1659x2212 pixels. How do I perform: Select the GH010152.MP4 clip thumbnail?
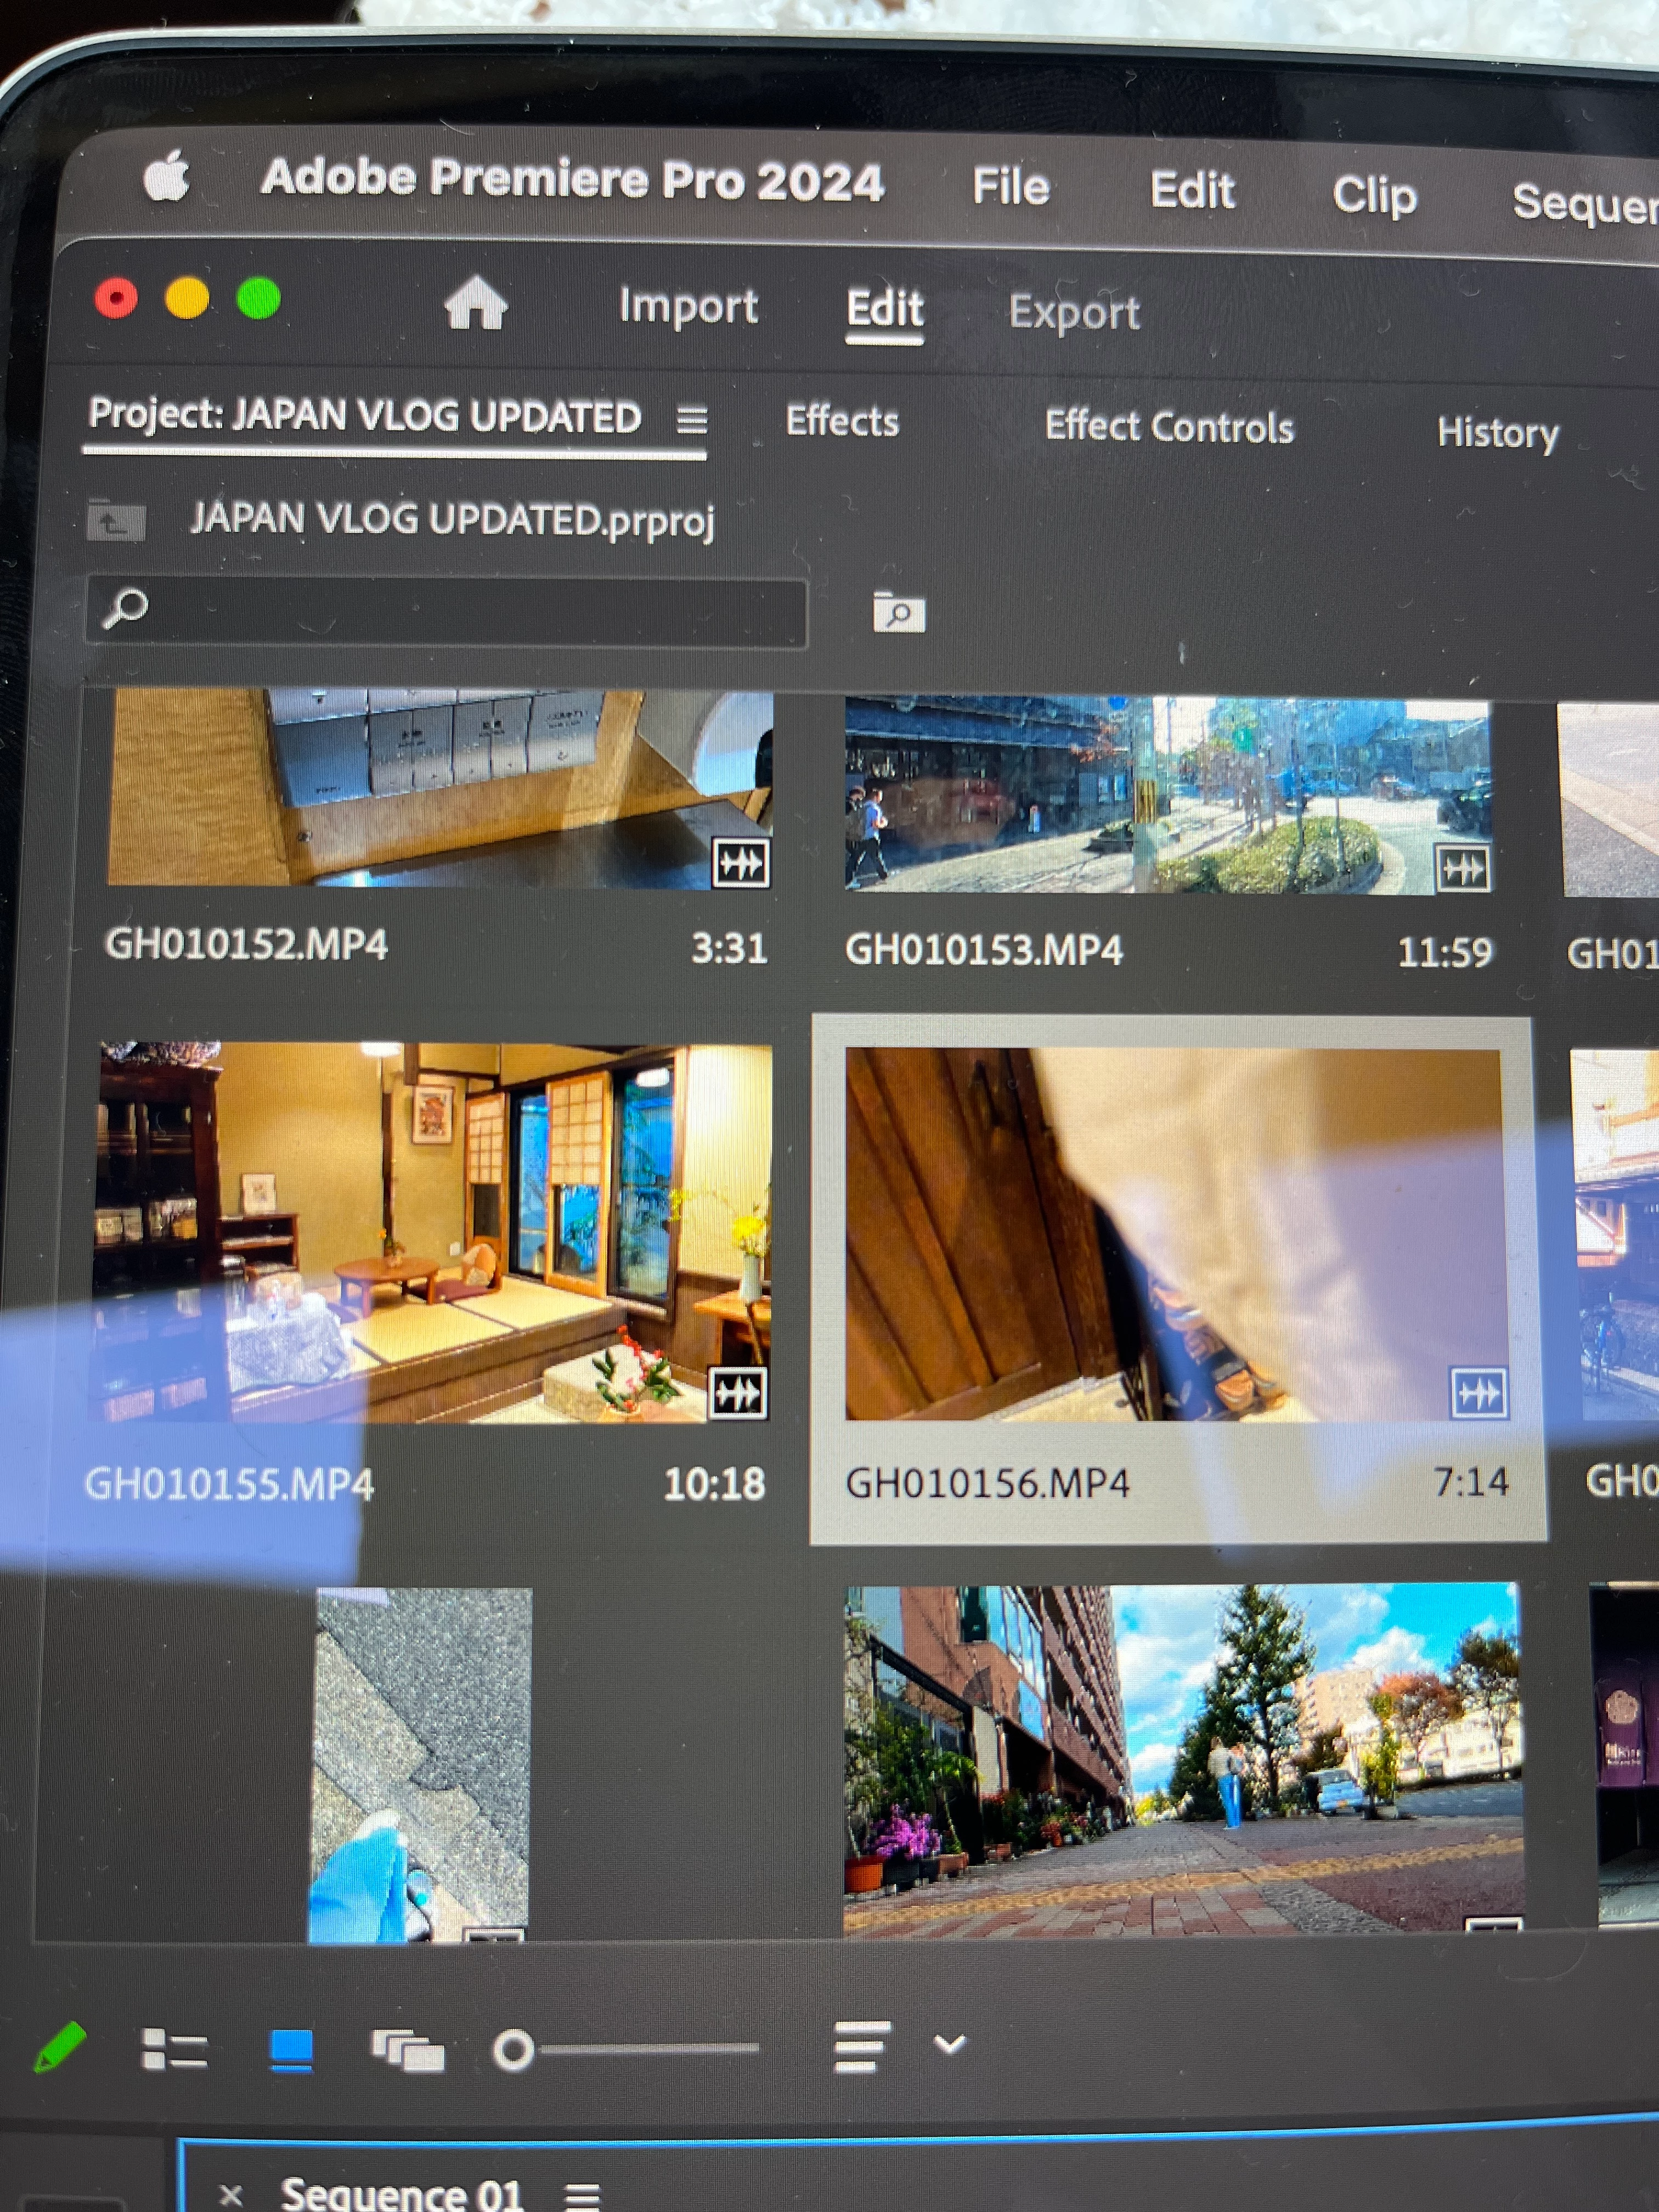pos(439,789)
